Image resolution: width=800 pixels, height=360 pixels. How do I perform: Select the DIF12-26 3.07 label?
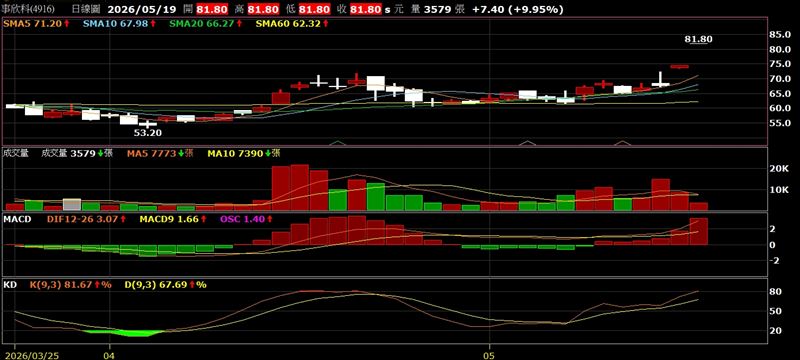[86, 219]
